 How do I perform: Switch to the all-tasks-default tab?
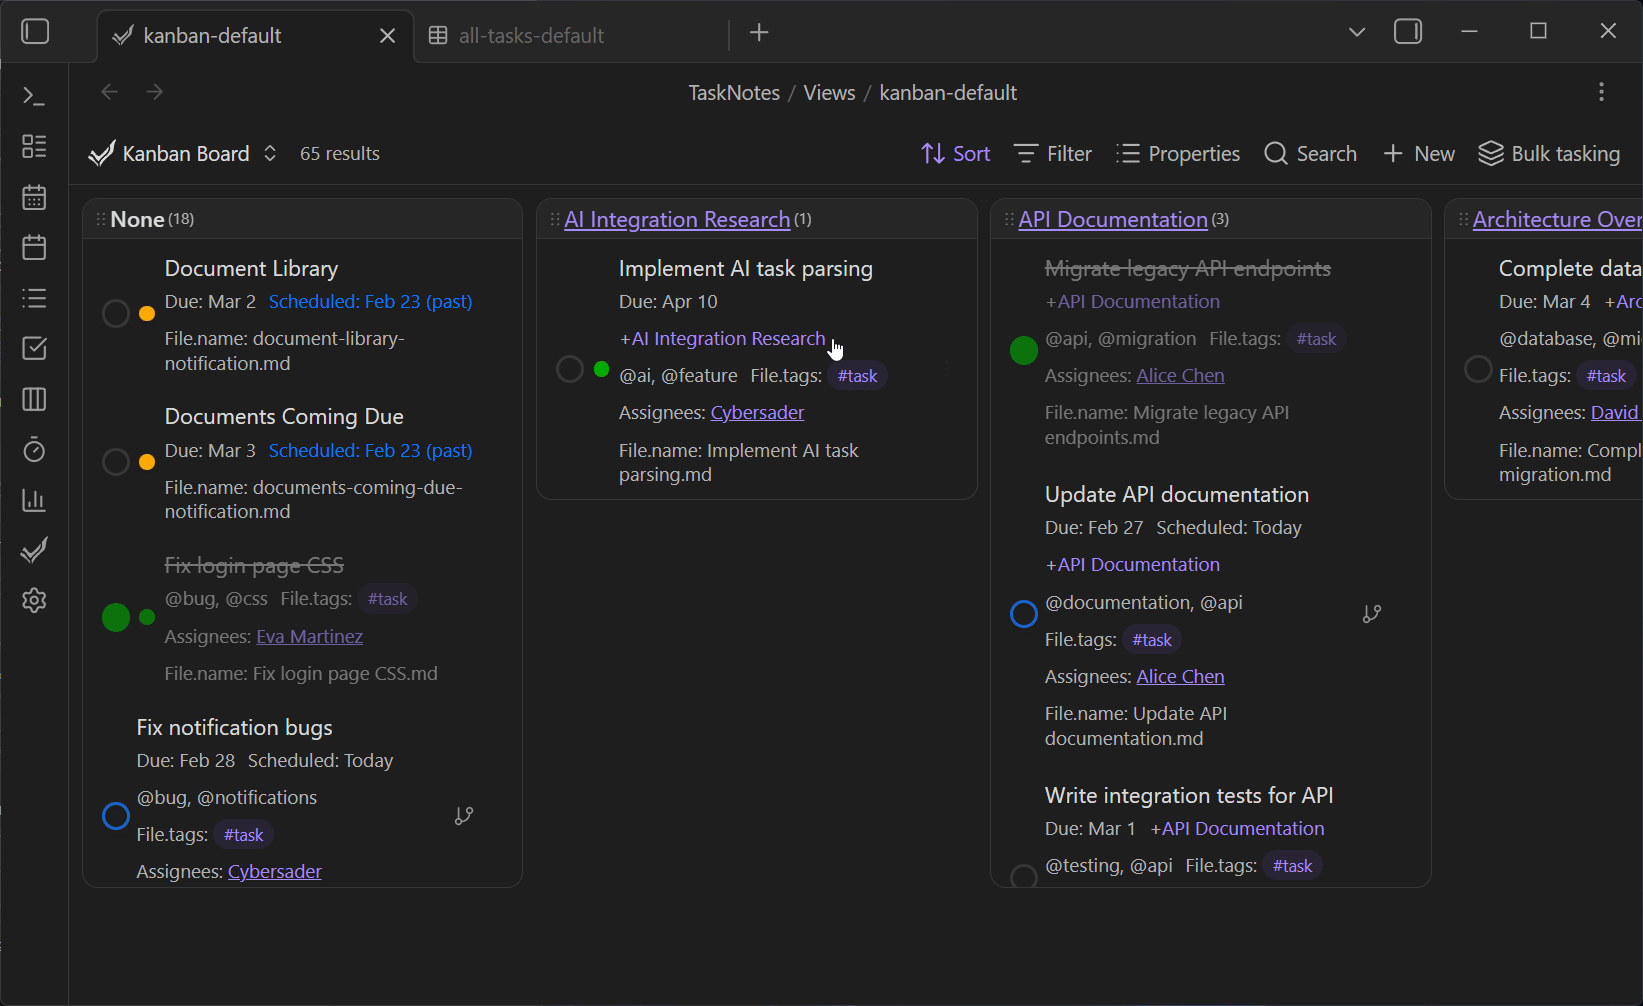click(530, 36)
